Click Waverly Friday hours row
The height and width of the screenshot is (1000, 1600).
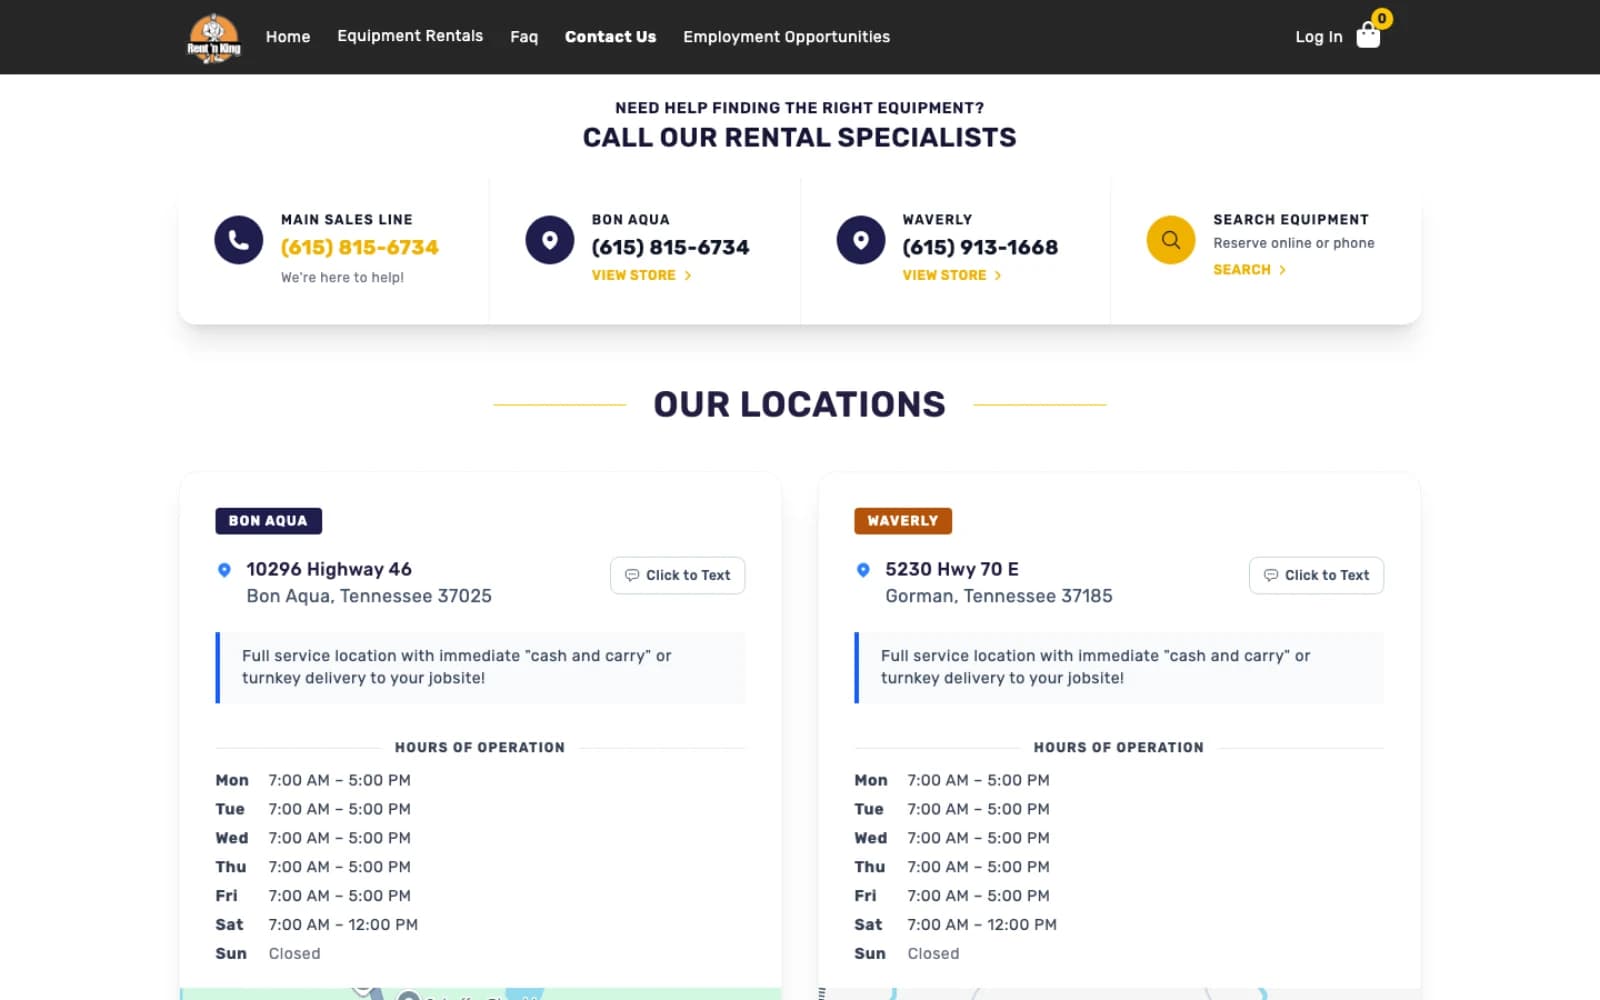[1119, 896]
